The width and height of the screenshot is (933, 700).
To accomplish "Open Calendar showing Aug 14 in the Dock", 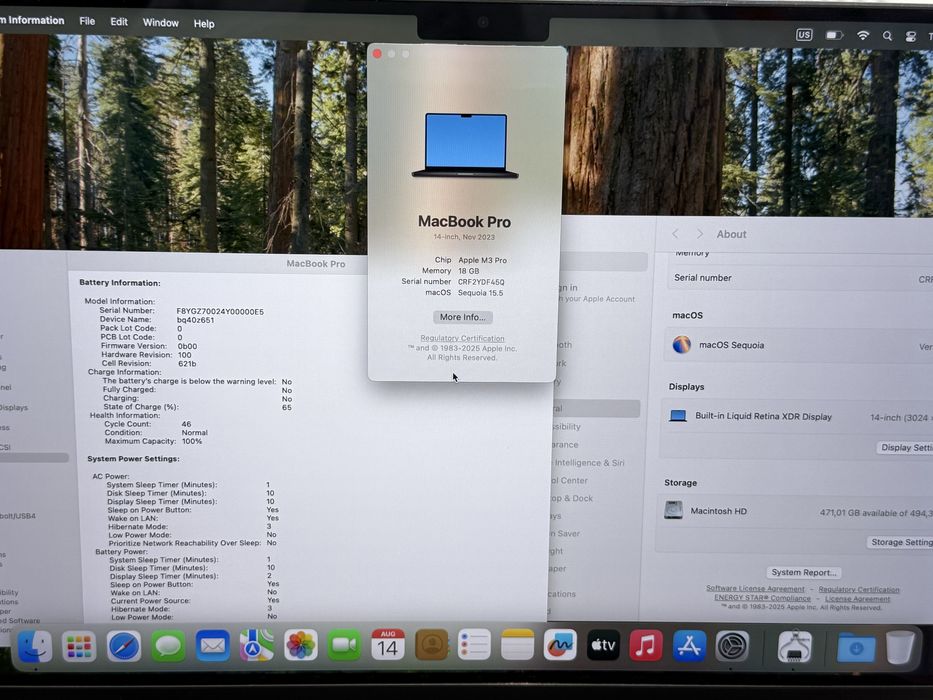I will click(x=388, y=645).
